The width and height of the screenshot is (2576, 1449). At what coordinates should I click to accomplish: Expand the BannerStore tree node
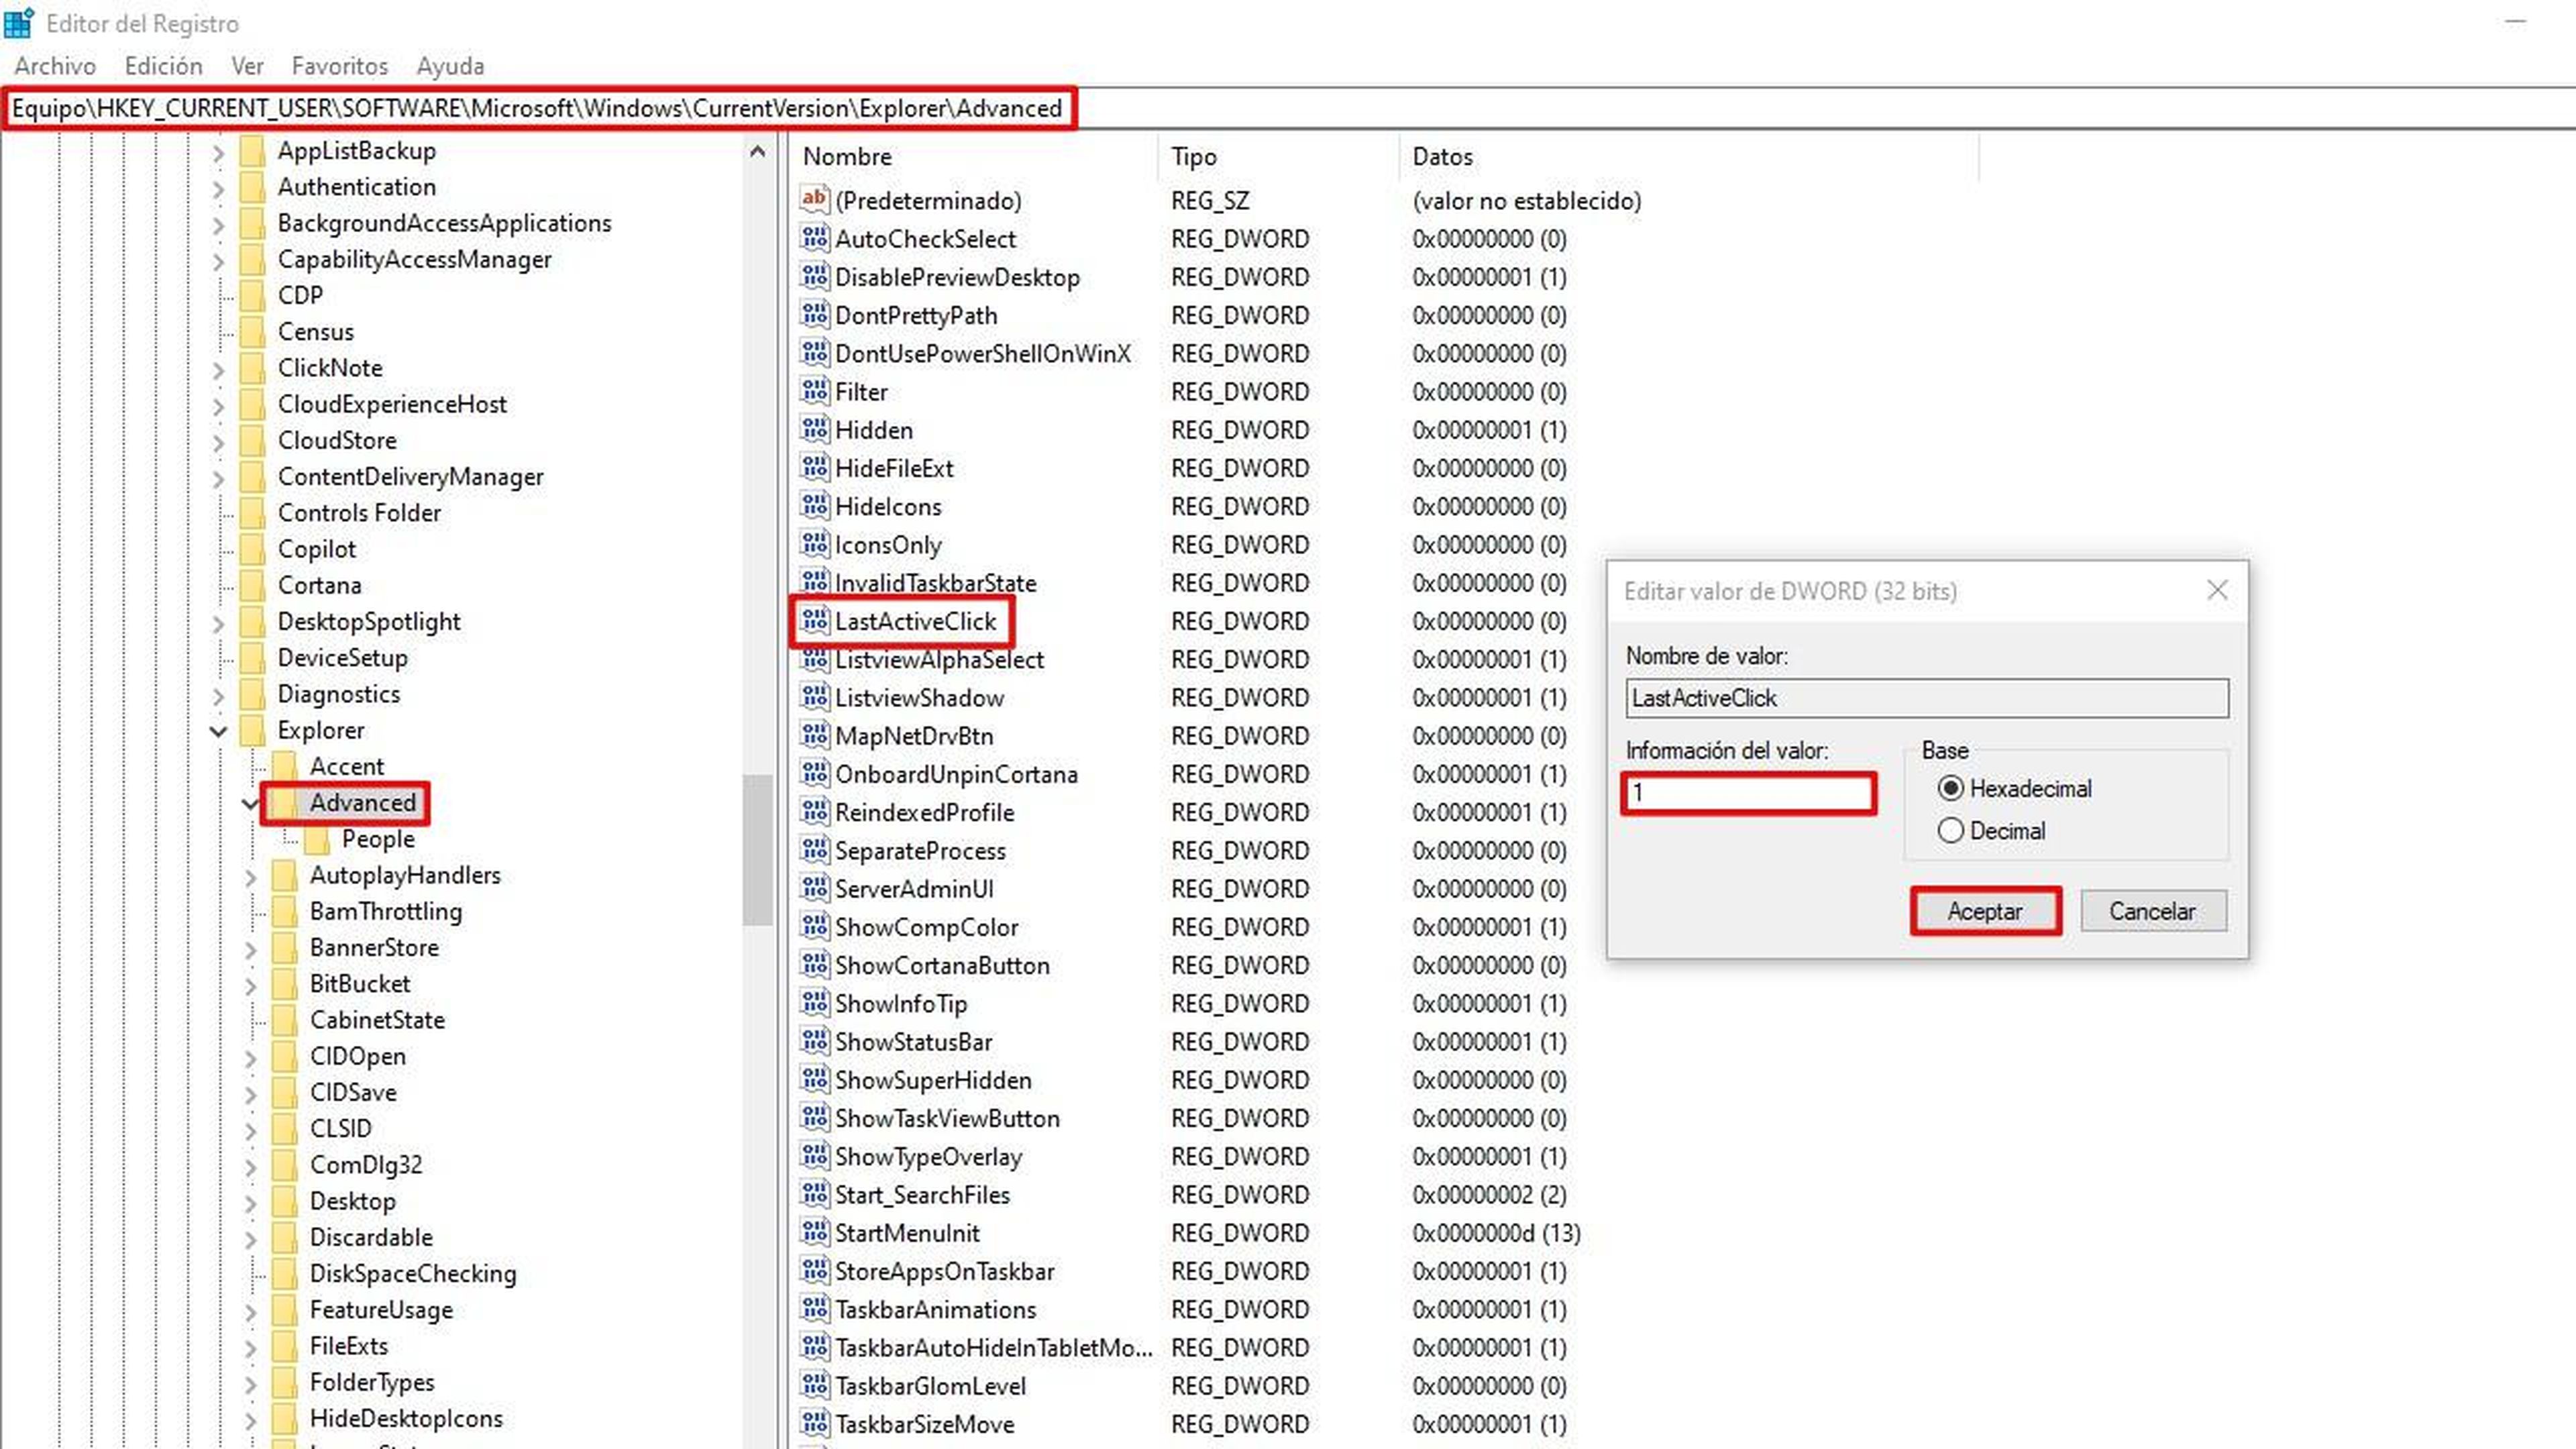pyautogui.click(x=250, y=949)
